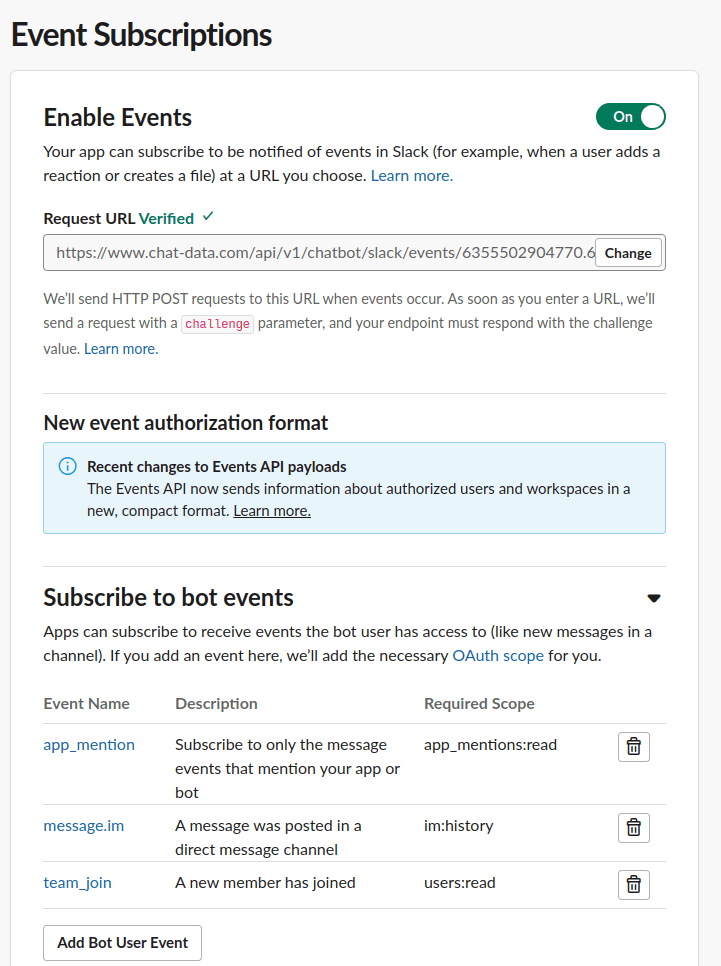Click Learn more below the challenge explanation
Viewport: 721px width, 966px height.
(119, 348)
